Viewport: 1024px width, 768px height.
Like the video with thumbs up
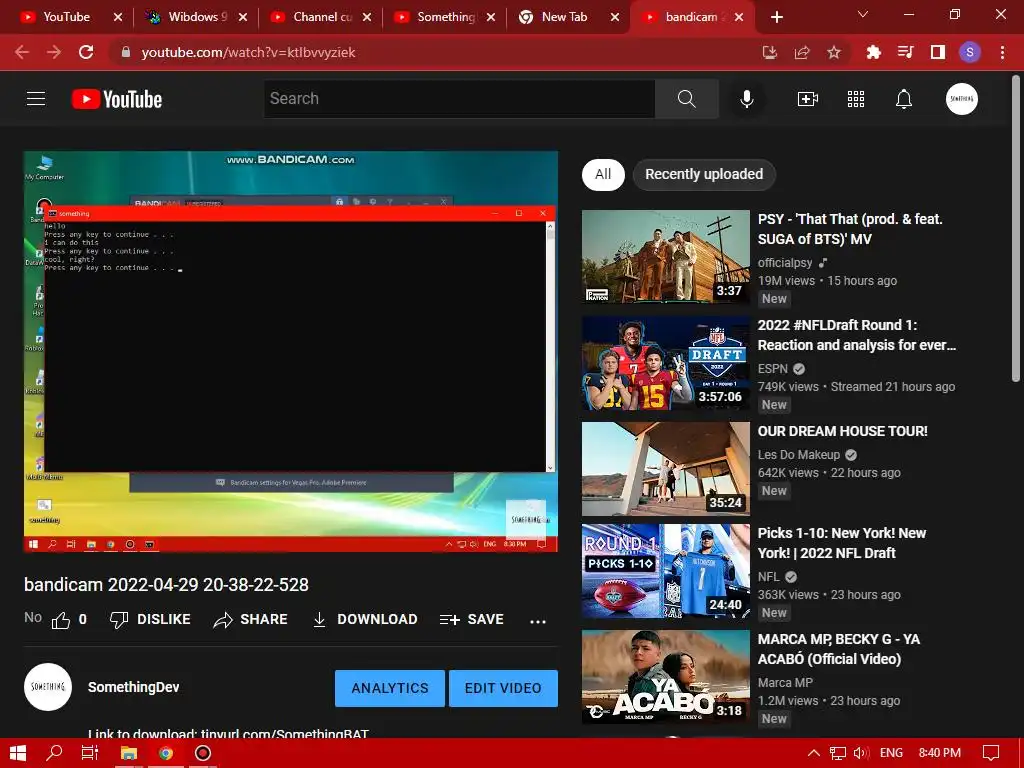click(61, 620)
